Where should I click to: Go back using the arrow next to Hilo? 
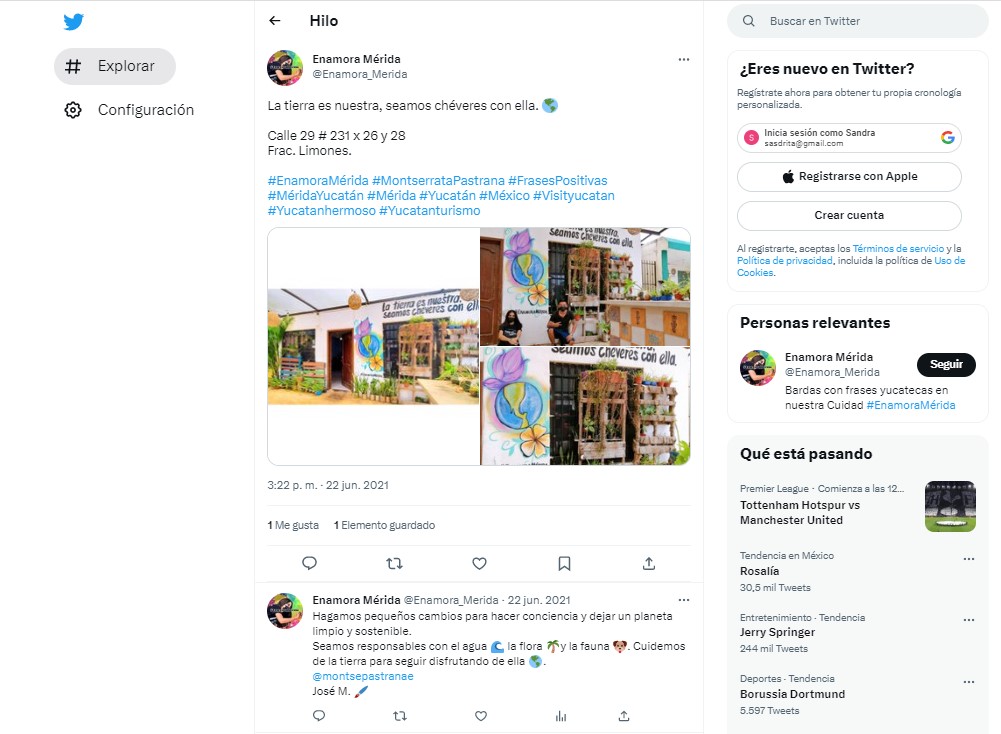coord(275,20)
